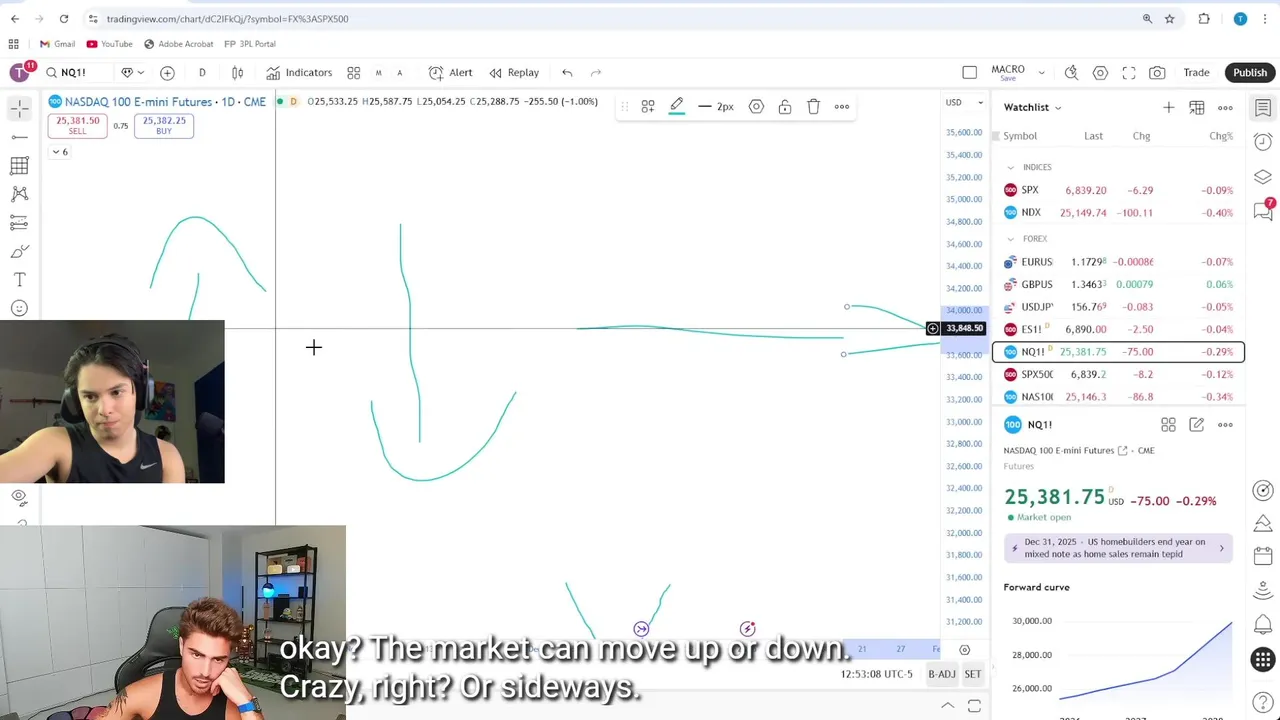Image resolution: width=1280 pixels, height=720 pixels.
Task: Take a chart snapshot with camera icon
Action: pos(1157,73)
